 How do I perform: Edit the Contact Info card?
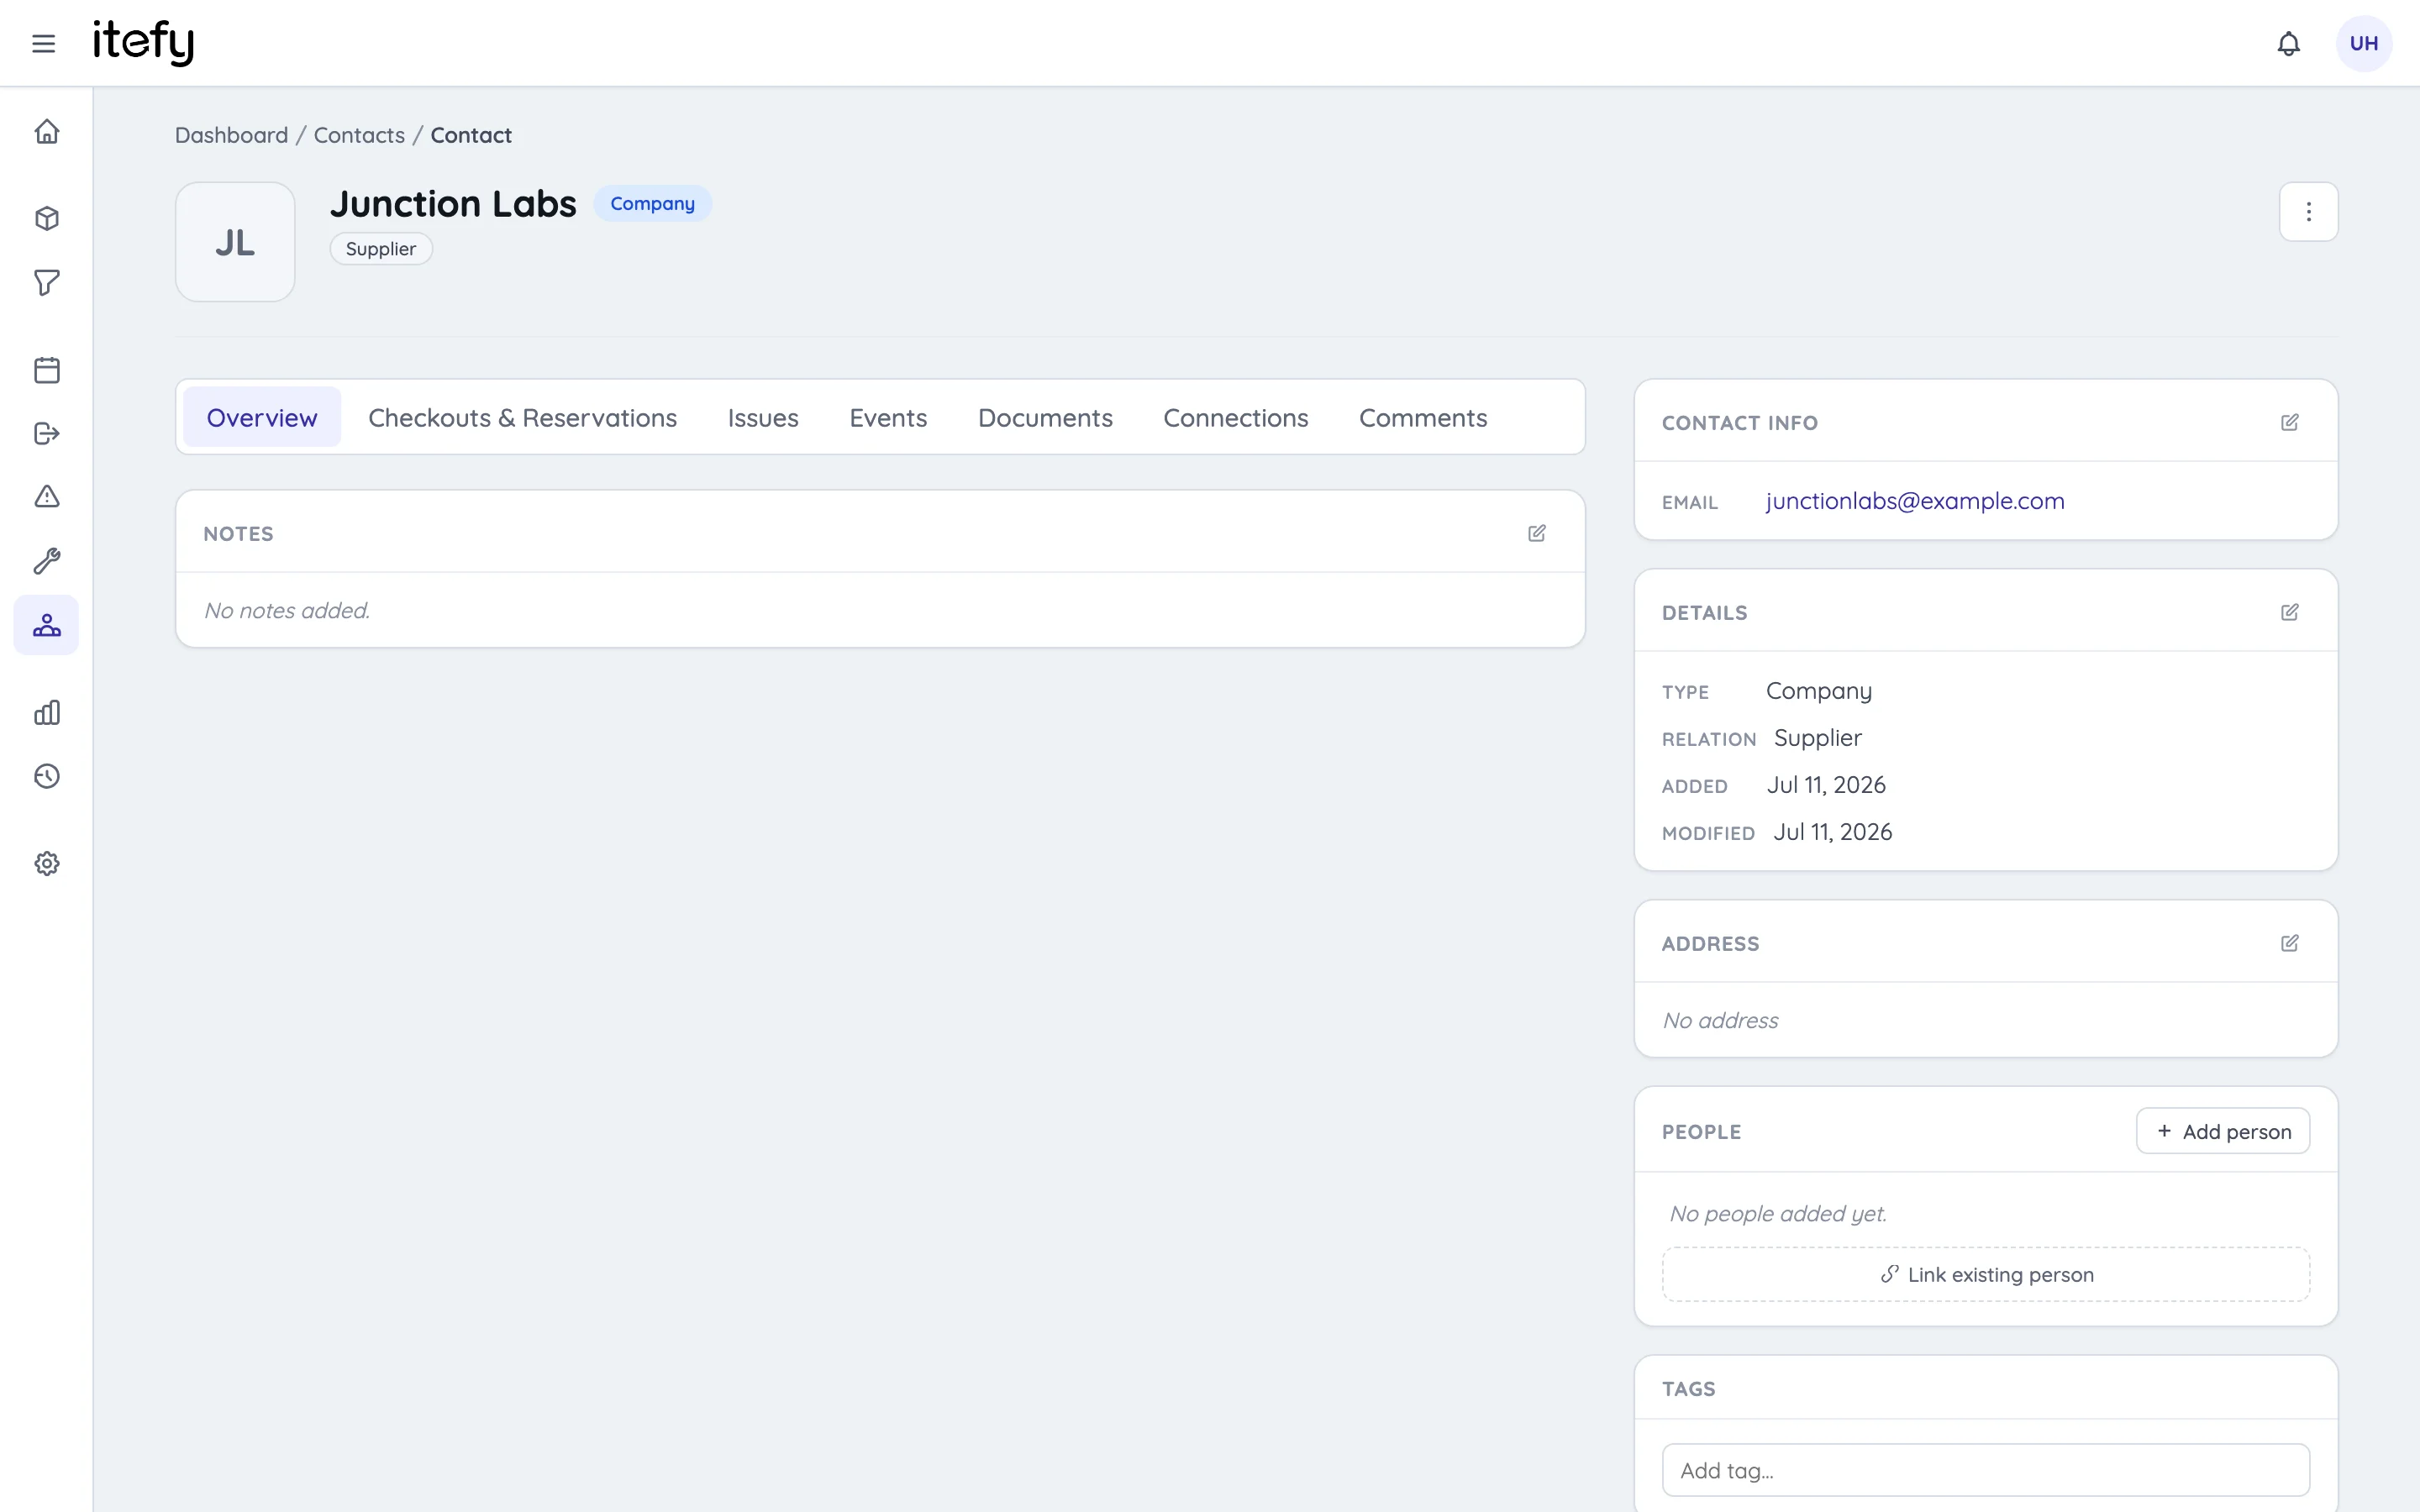click(x=2290, y=423)
